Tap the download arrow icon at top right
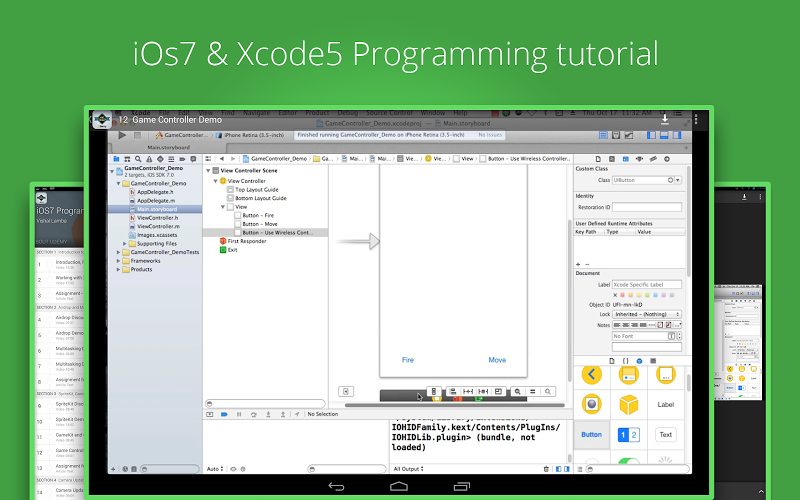 pos(665,120)
